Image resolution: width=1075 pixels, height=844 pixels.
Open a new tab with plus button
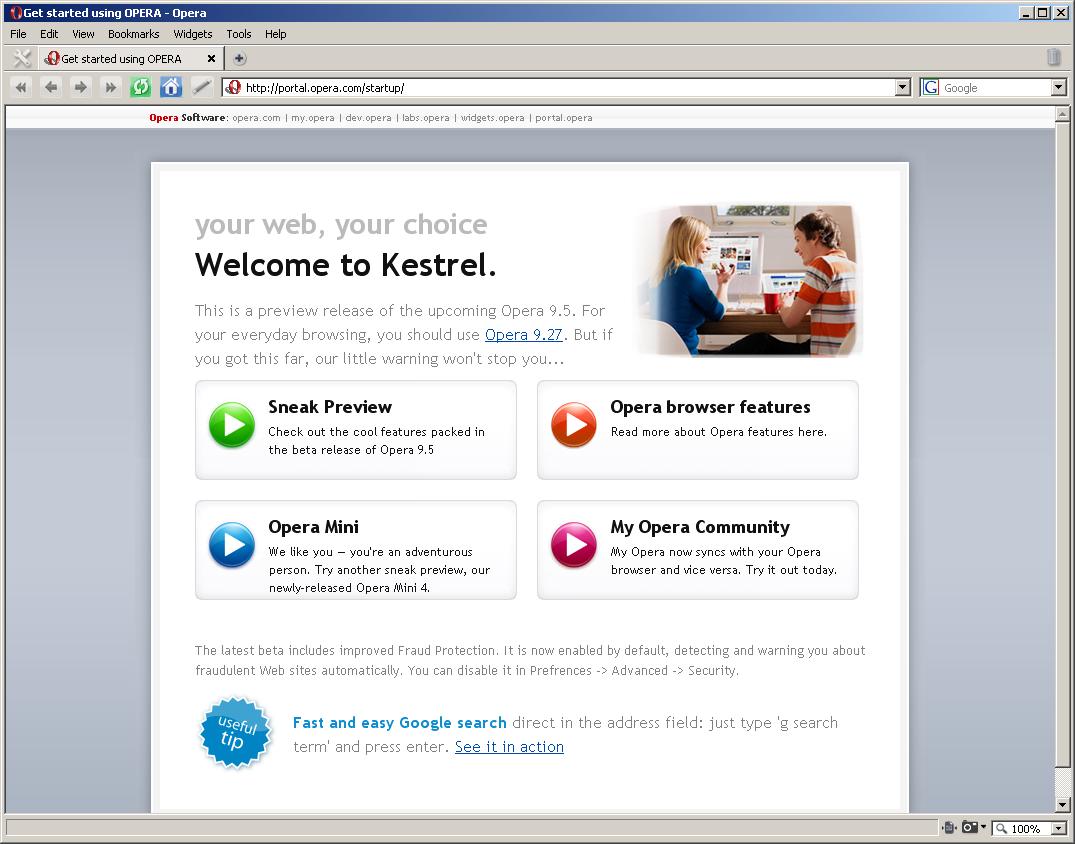239,59
